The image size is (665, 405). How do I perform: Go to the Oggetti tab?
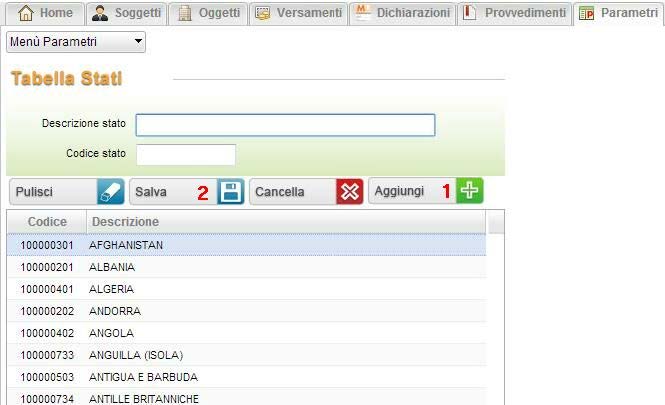(209, 13)
